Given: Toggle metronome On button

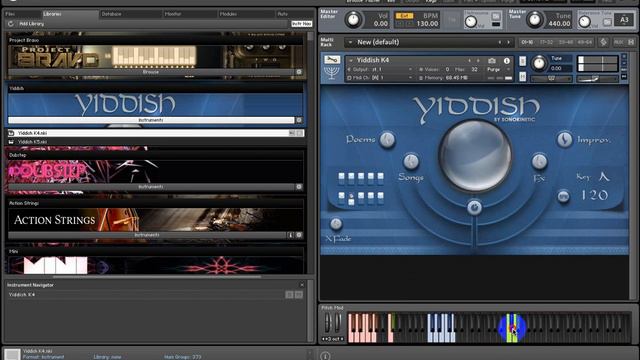Looking at the screenshot, I should pyautogui.click(x=496, y=16).
